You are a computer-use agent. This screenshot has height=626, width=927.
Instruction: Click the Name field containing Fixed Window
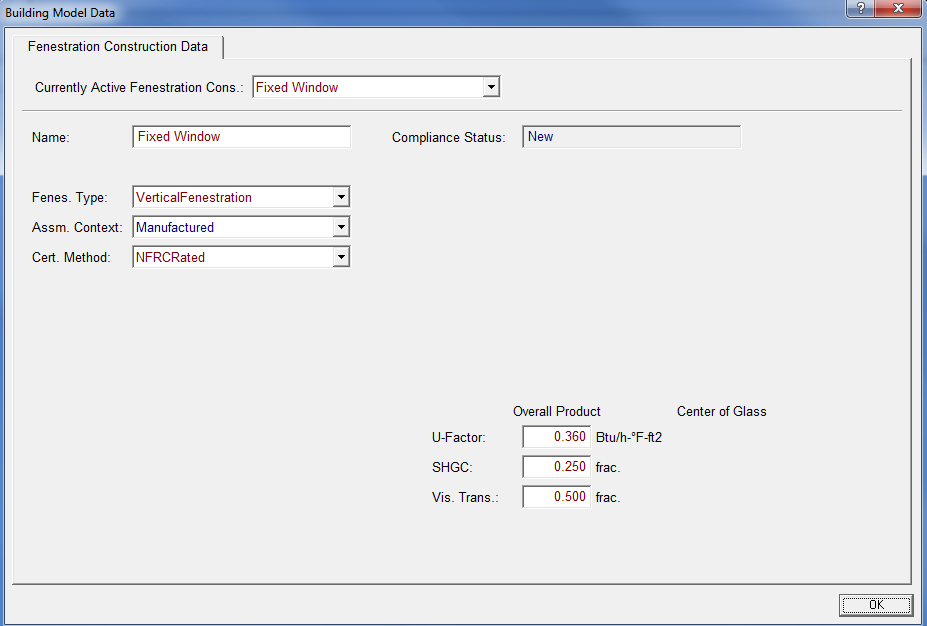tap(241, 137)
